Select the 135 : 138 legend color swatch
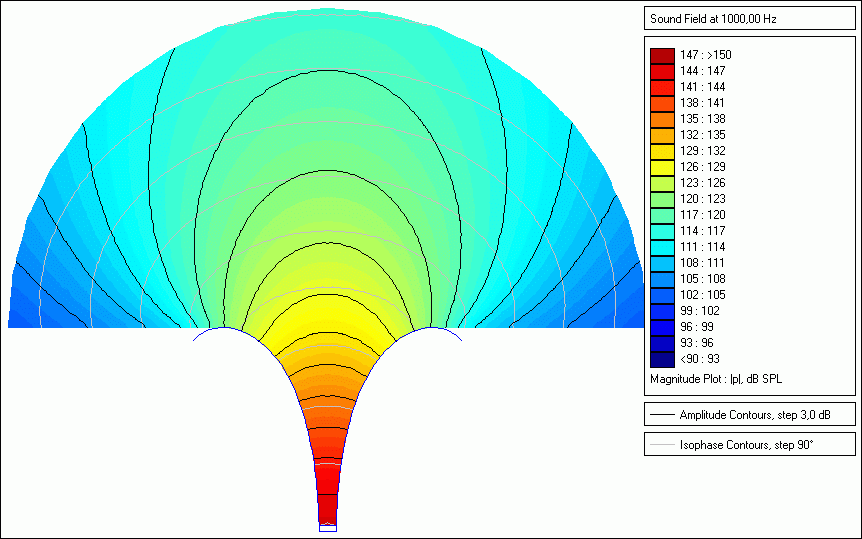 tap(662, 119)
